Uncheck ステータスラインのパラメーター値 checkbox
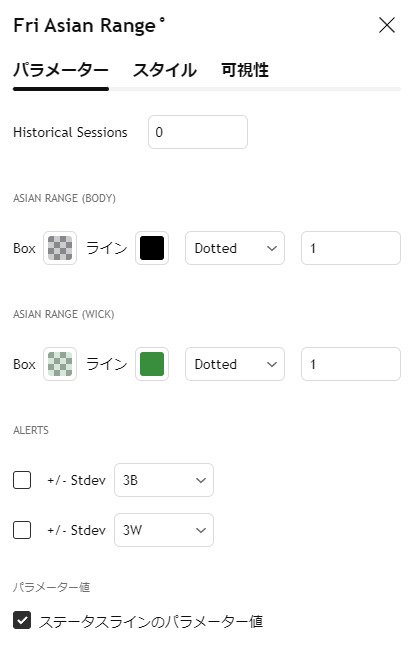The image size is (408, 654). tap(22, 620)
